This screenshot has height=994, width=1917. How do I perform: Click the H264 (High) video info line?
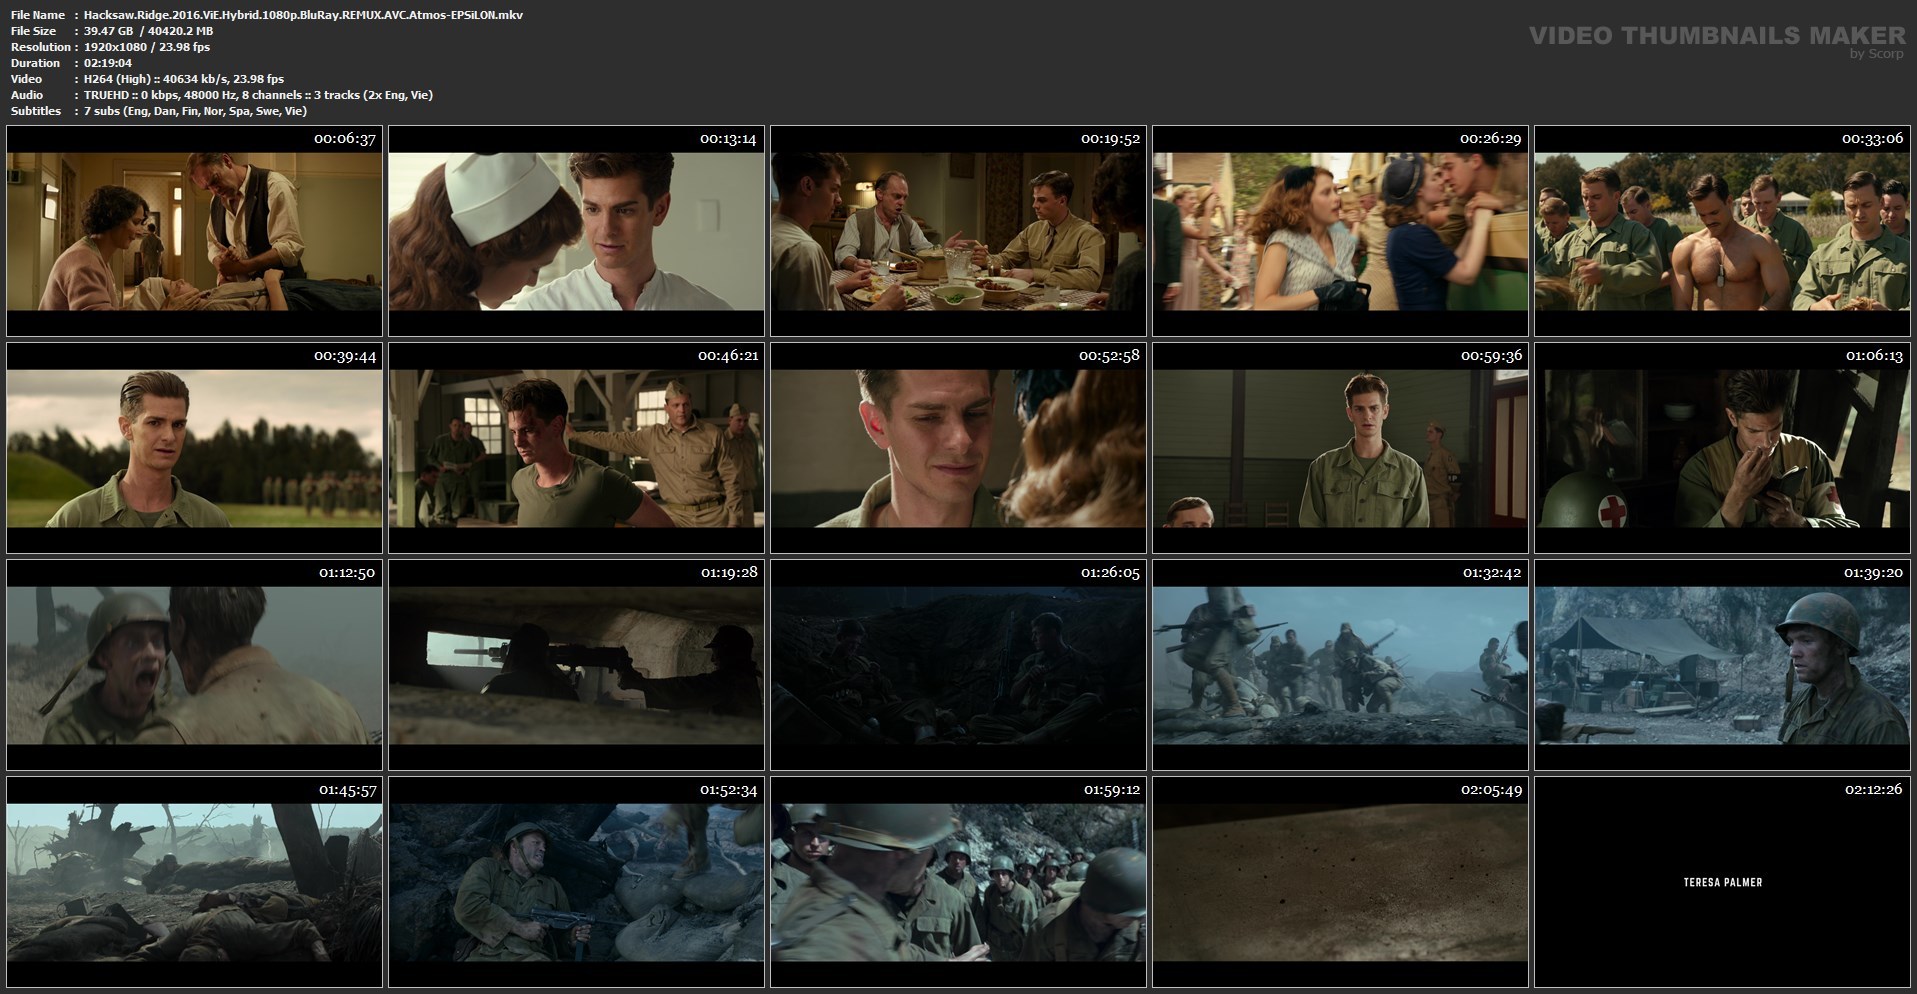pos(184,79)
